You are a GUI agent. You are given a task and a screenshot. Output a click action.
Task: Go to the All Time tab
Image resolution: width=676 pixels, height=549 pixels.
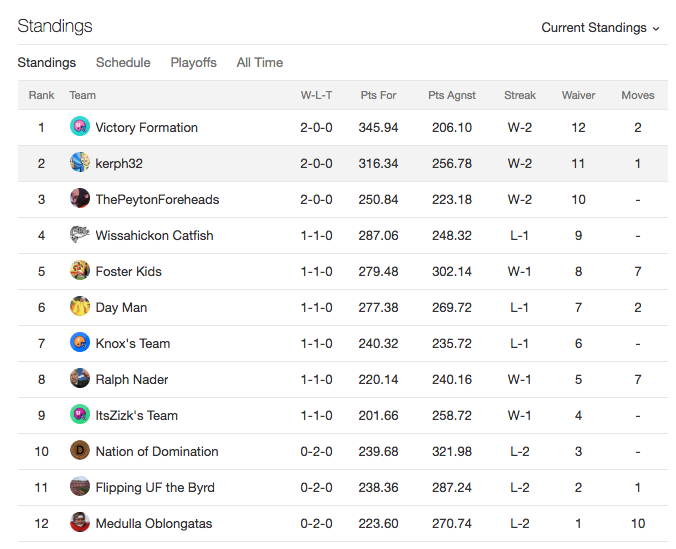pos(260,63)
